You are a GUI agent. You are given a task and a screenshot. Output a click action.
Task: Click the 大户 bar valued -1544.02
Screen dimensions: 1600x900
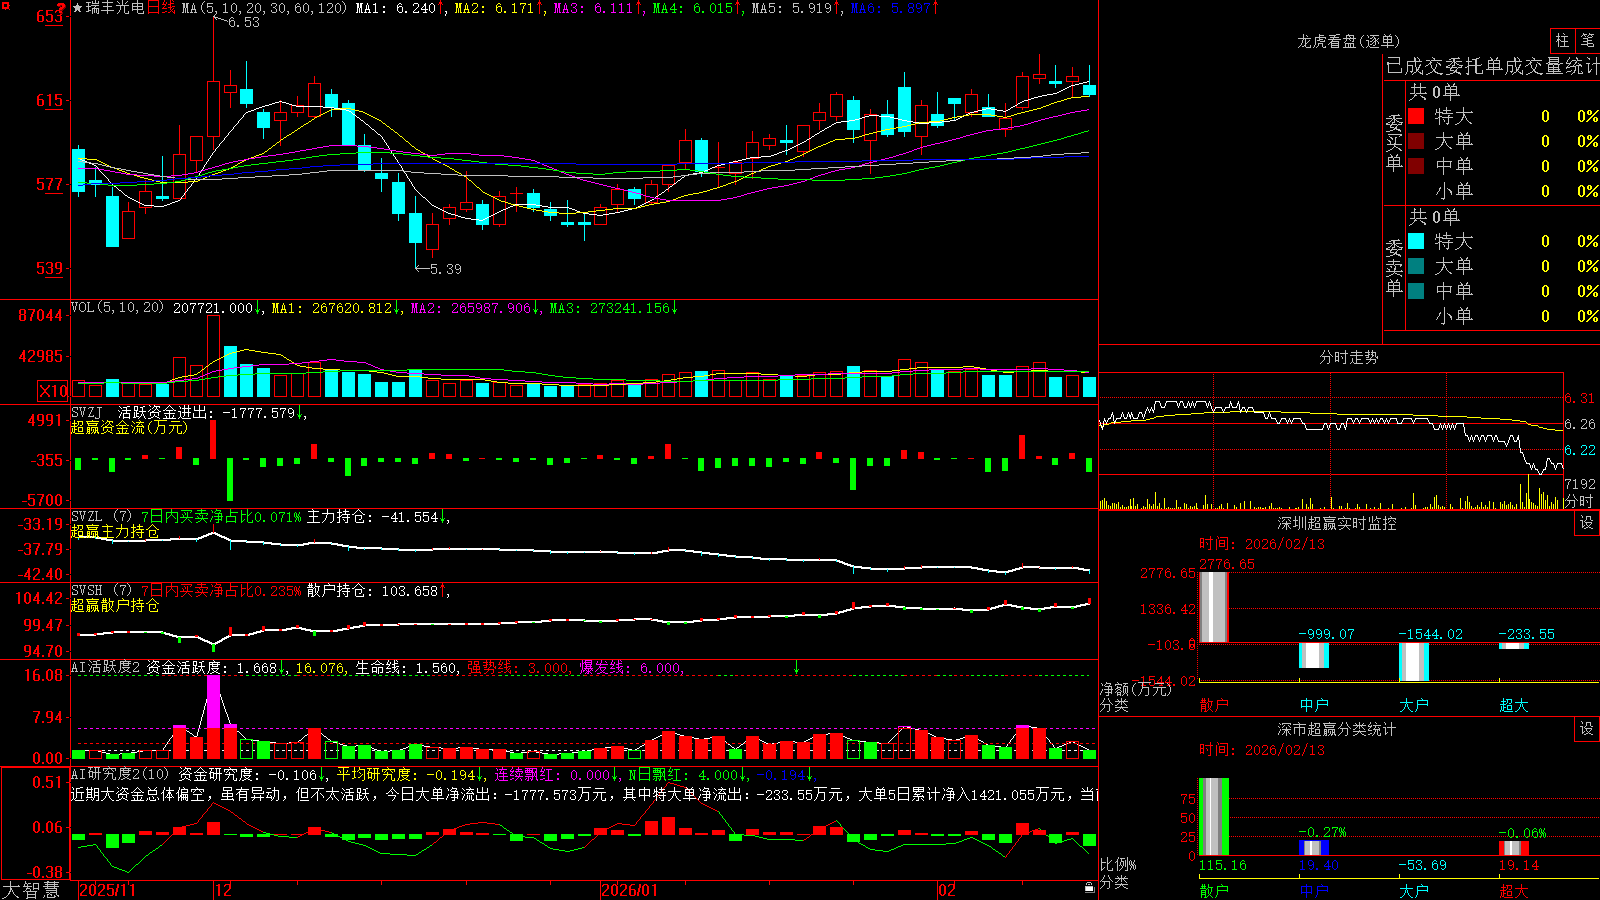(x=1414, y=662)
